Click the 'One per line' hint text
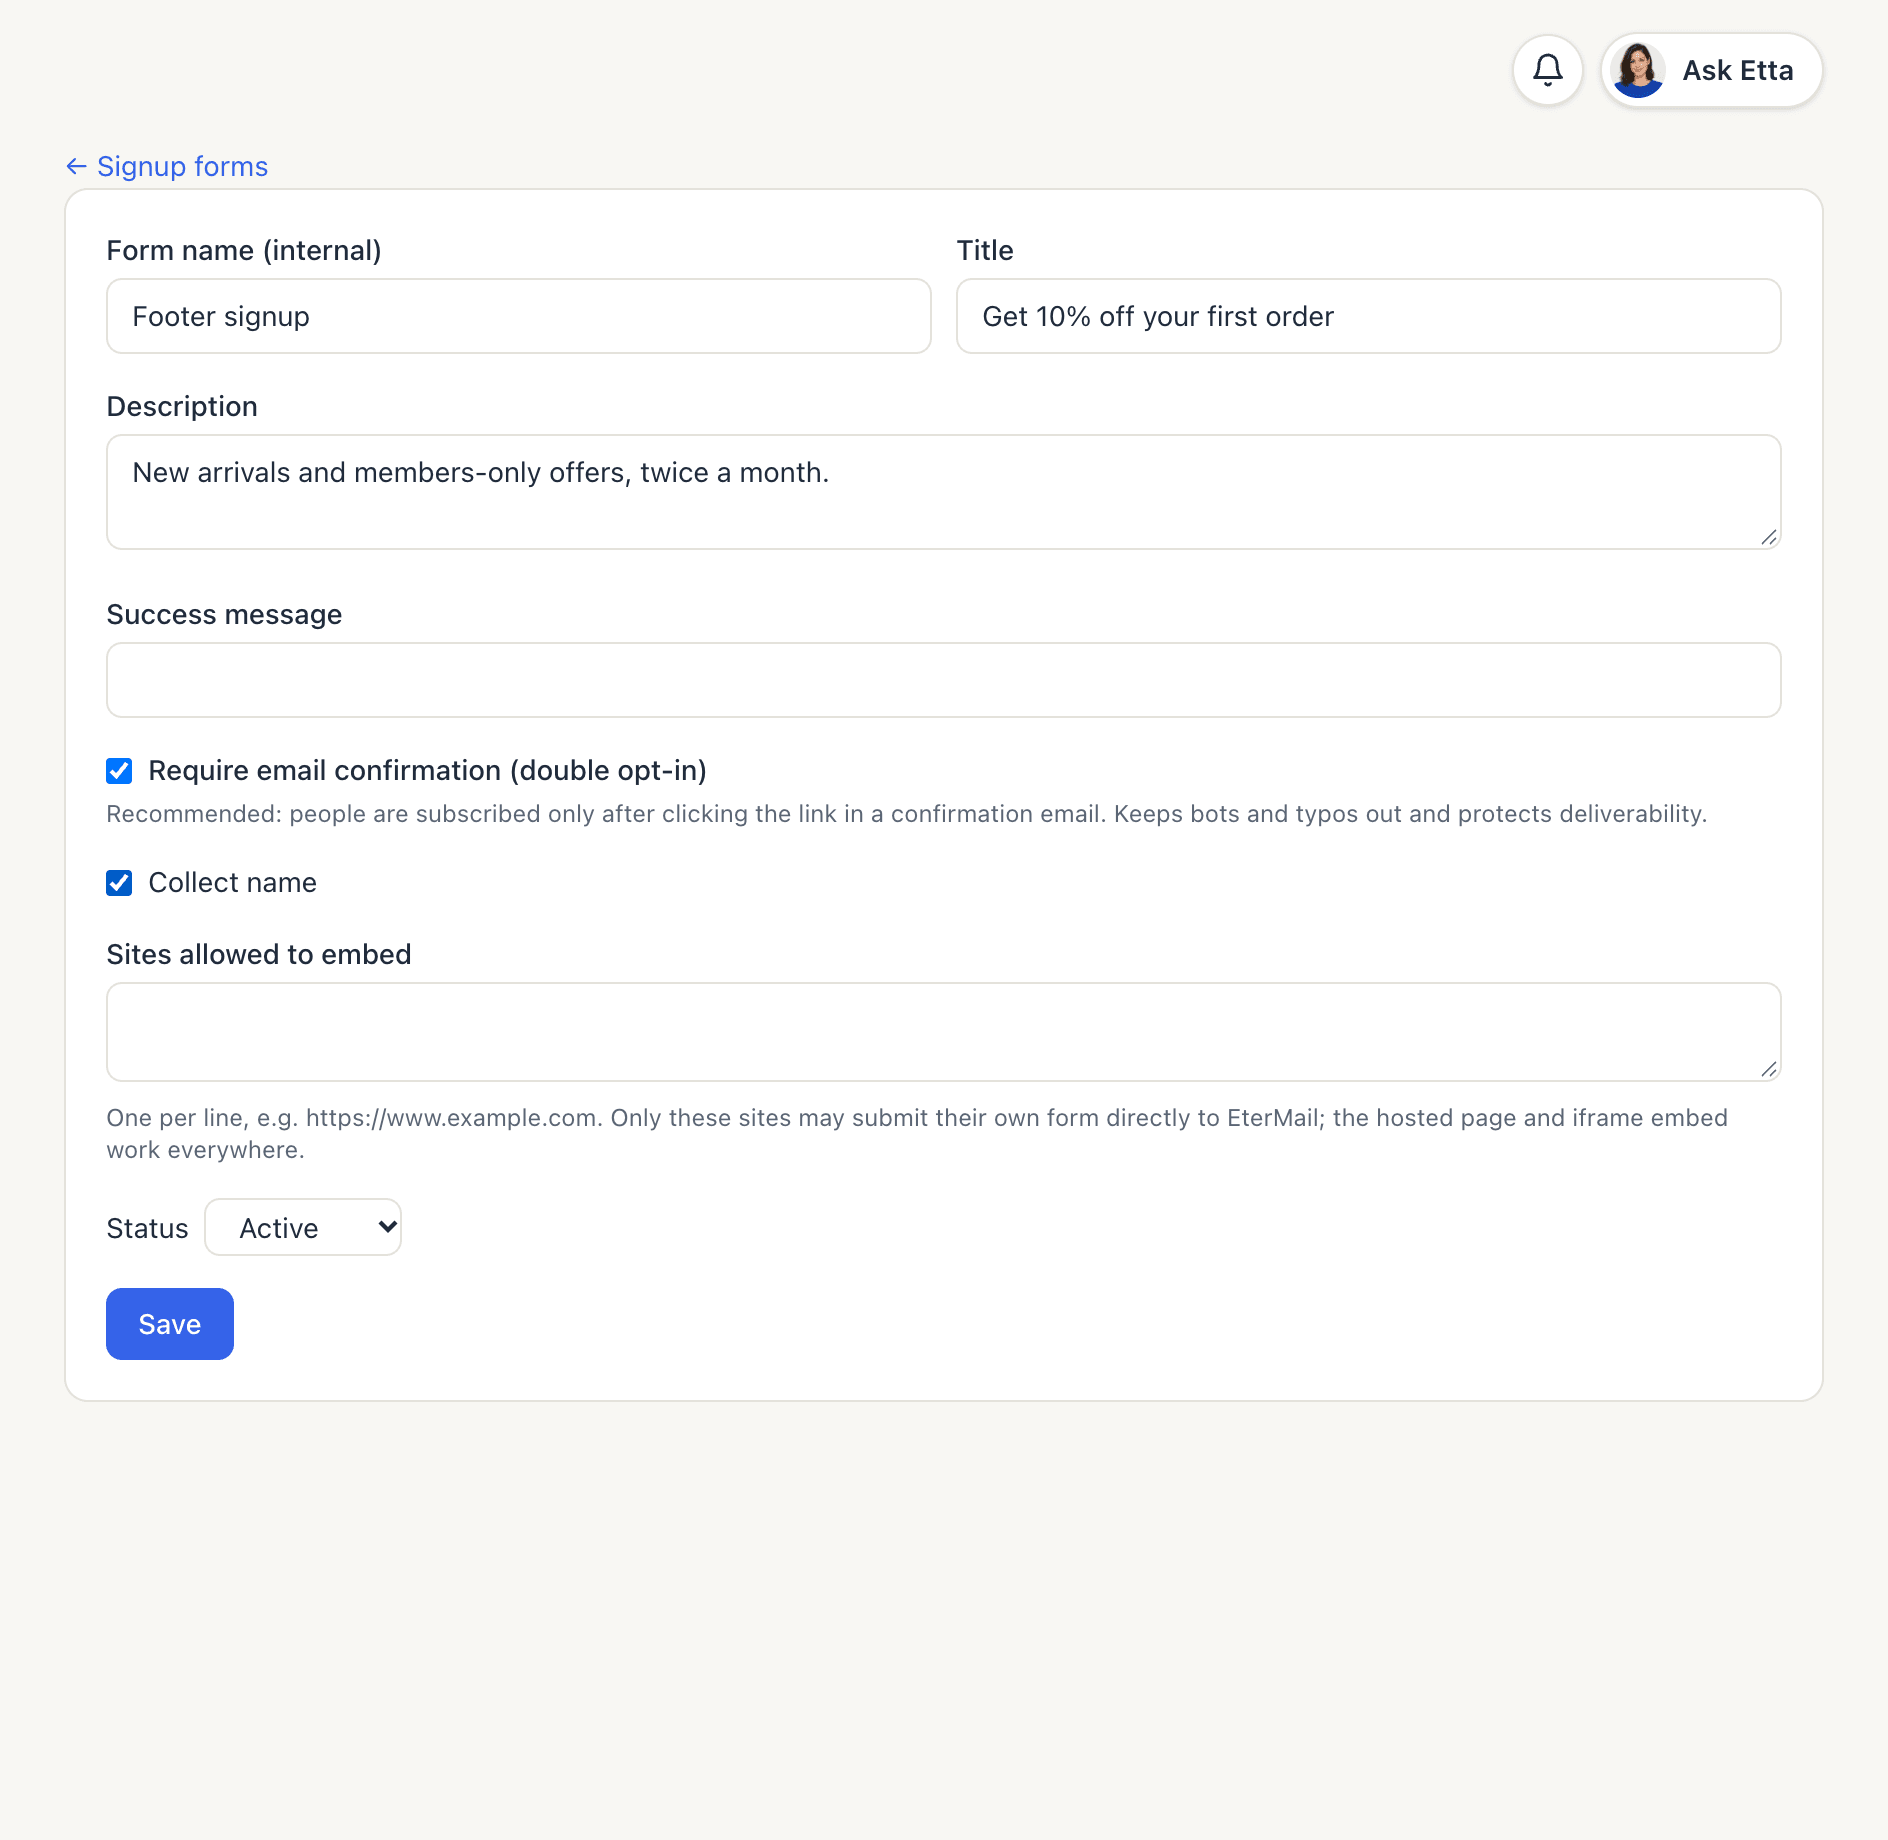 pyautogui.click(x=917, y=1134)
